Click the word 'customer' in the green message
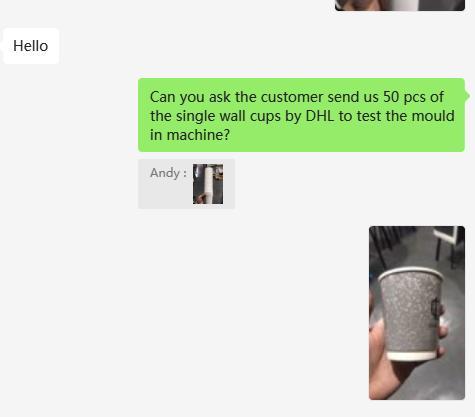The image size is (475, 417). click(292, 97)
